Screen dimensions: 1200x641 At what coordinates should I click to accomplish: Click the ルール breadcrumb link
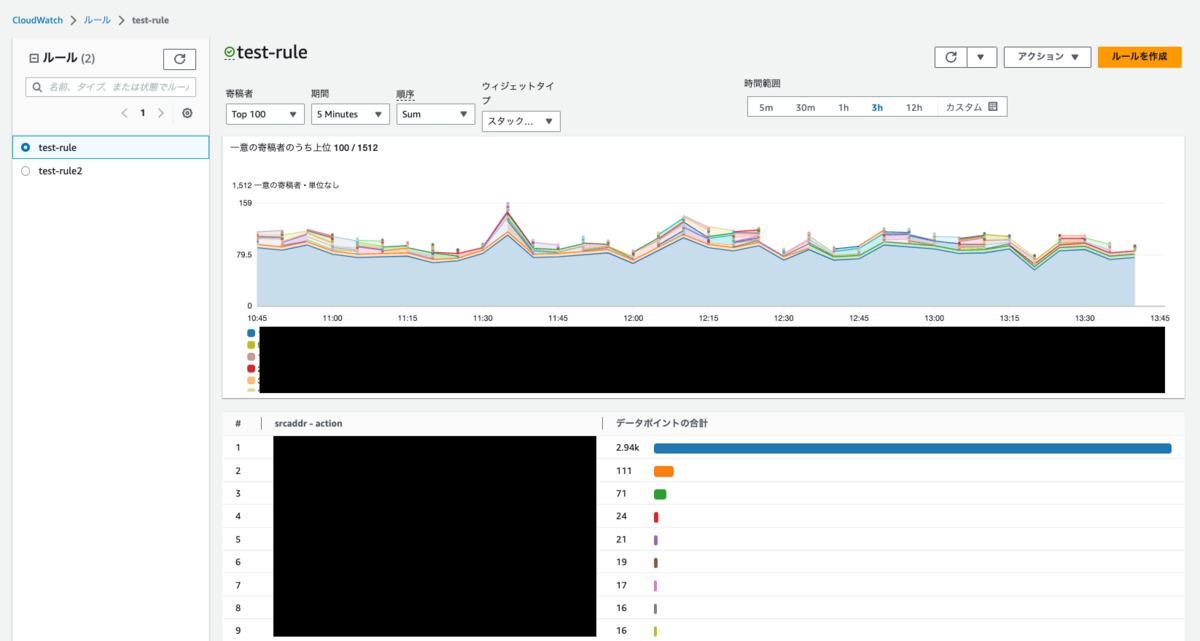[97, 20]
